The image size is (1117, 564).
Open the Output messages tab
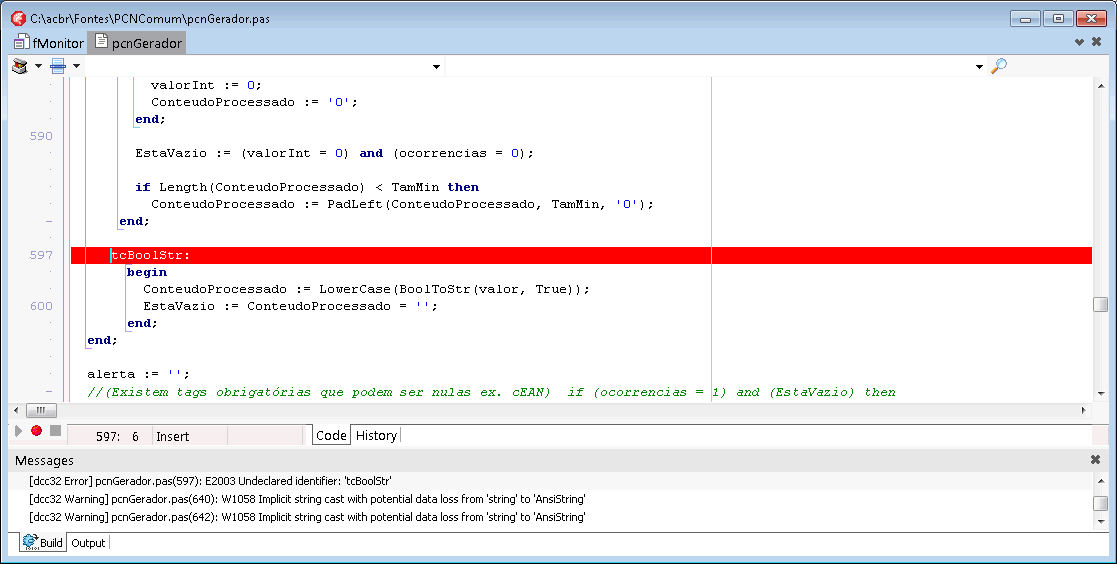click(x=88, y=543)
